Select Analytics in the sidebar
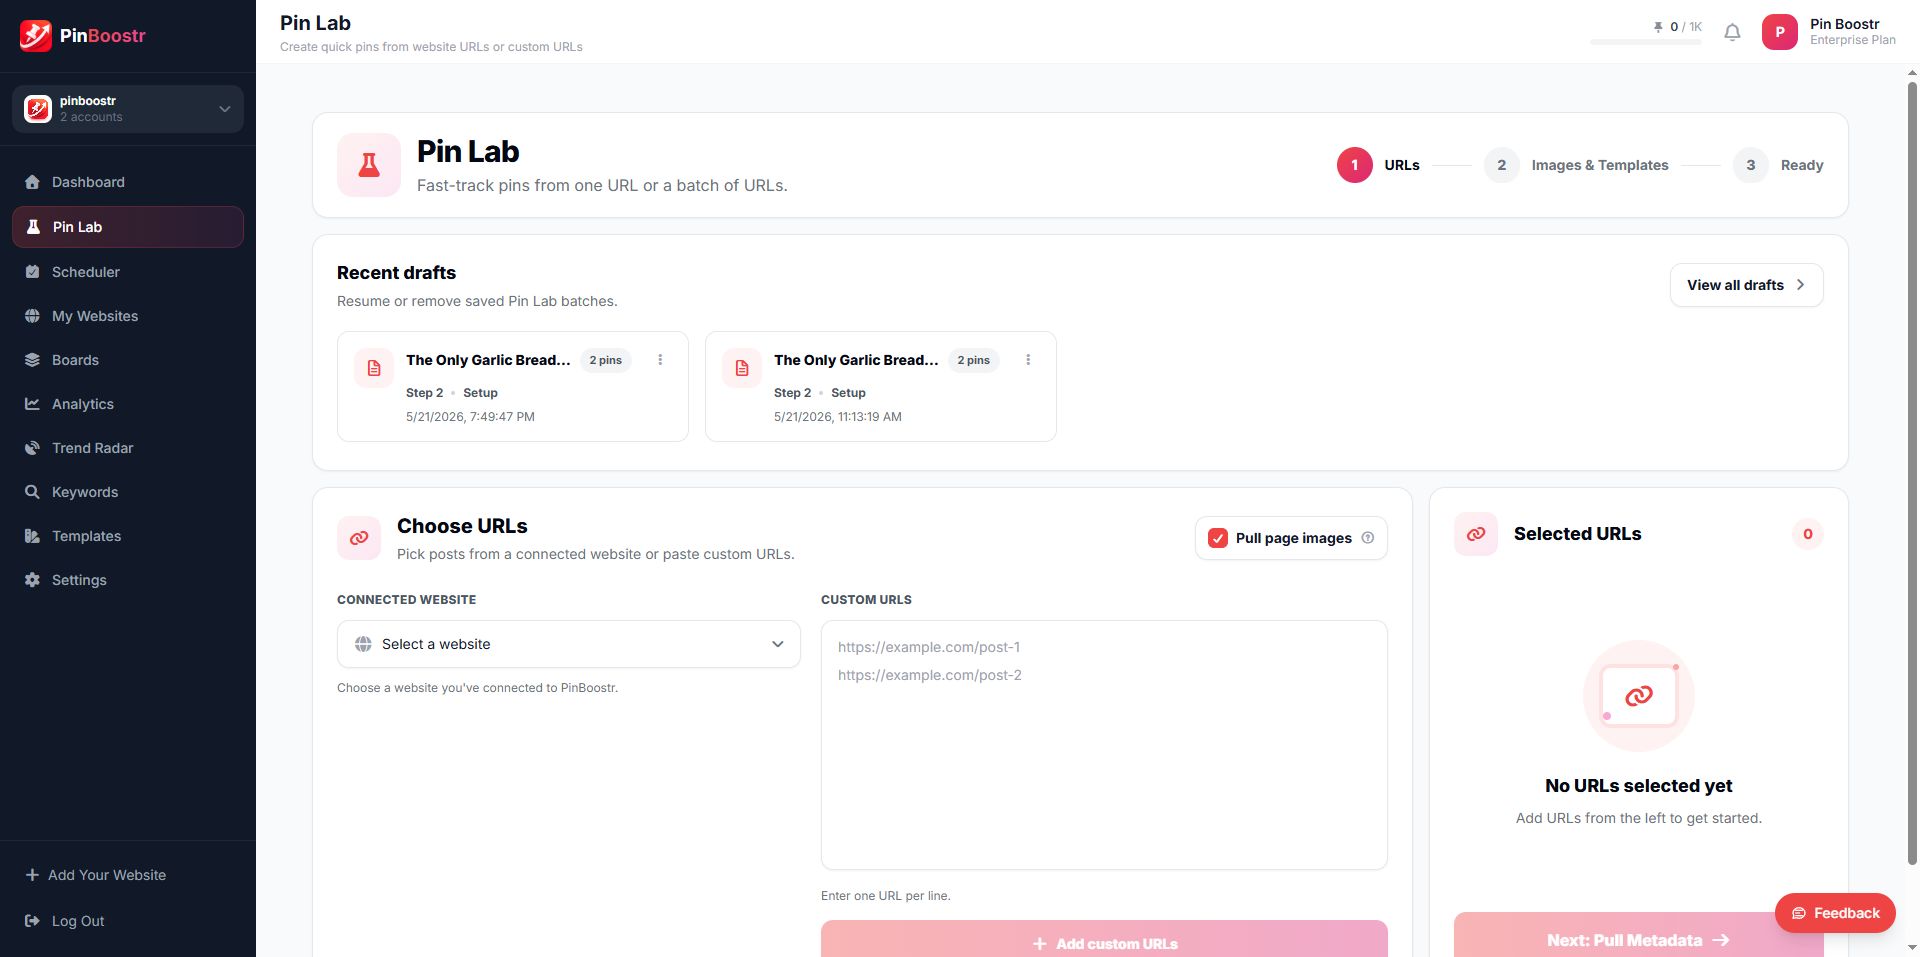Image resolution: width=1920 pixels, height=957 pixels. (128, 404)
